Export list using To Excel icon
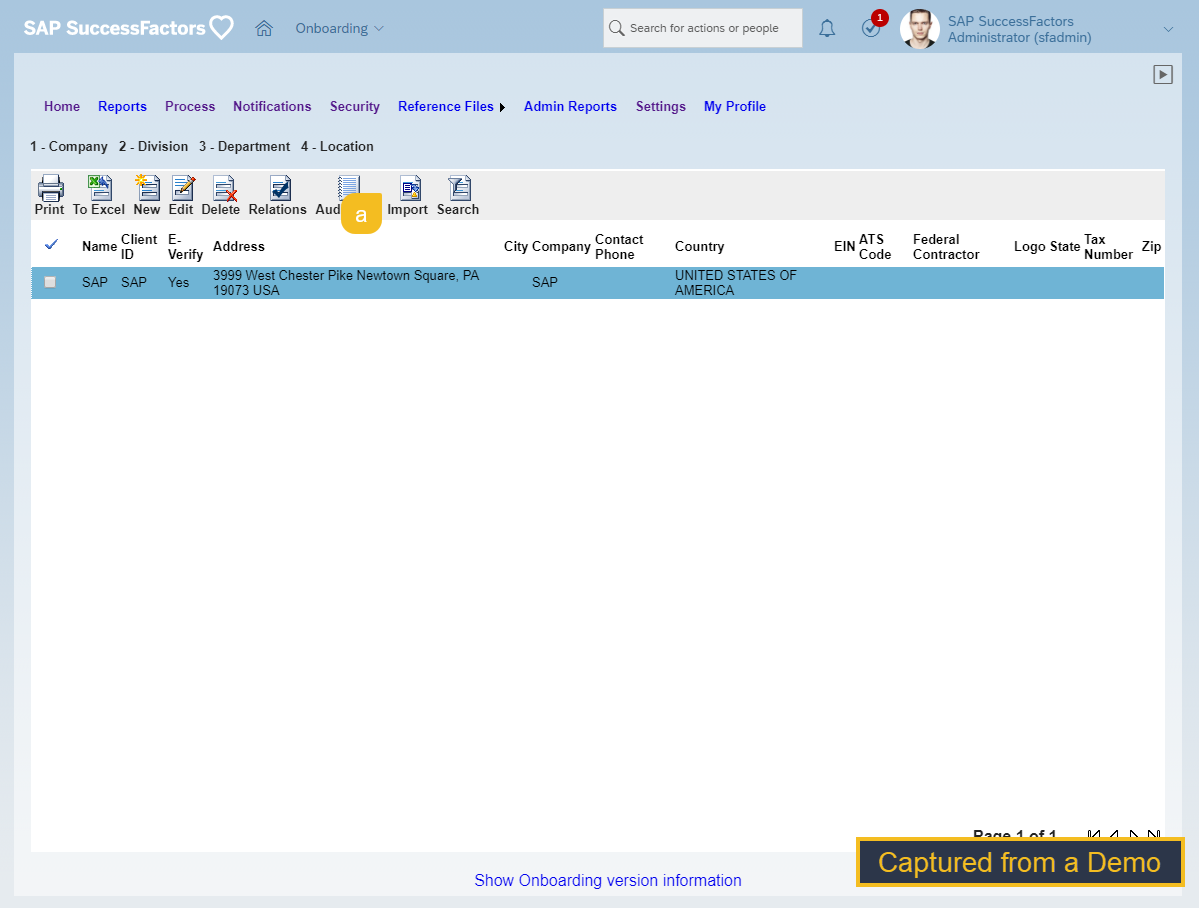Screen dimensions: 1199x908 pos(99,188)
